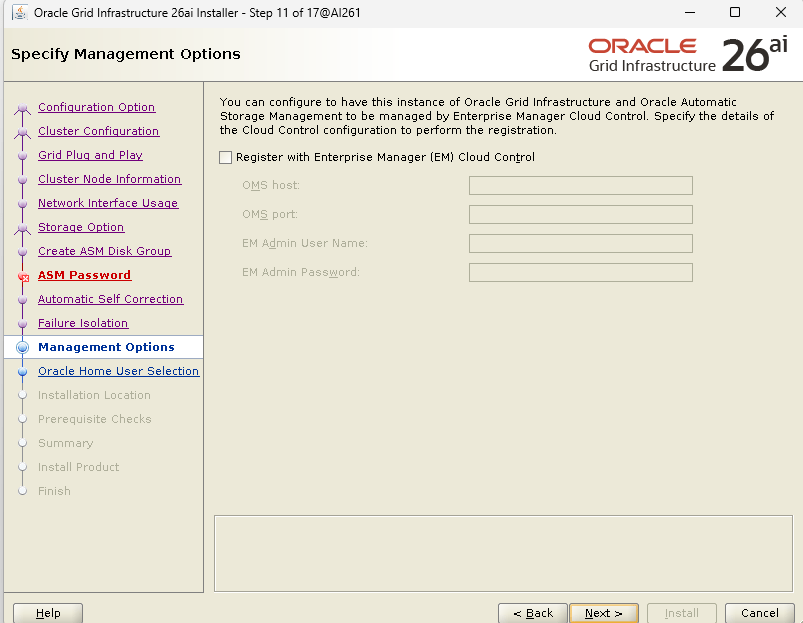Image resolution: width=803 pixels, height=623 pixels.
Task: Click the Storage Option step marker icon
Action: (x=22, y=228)
